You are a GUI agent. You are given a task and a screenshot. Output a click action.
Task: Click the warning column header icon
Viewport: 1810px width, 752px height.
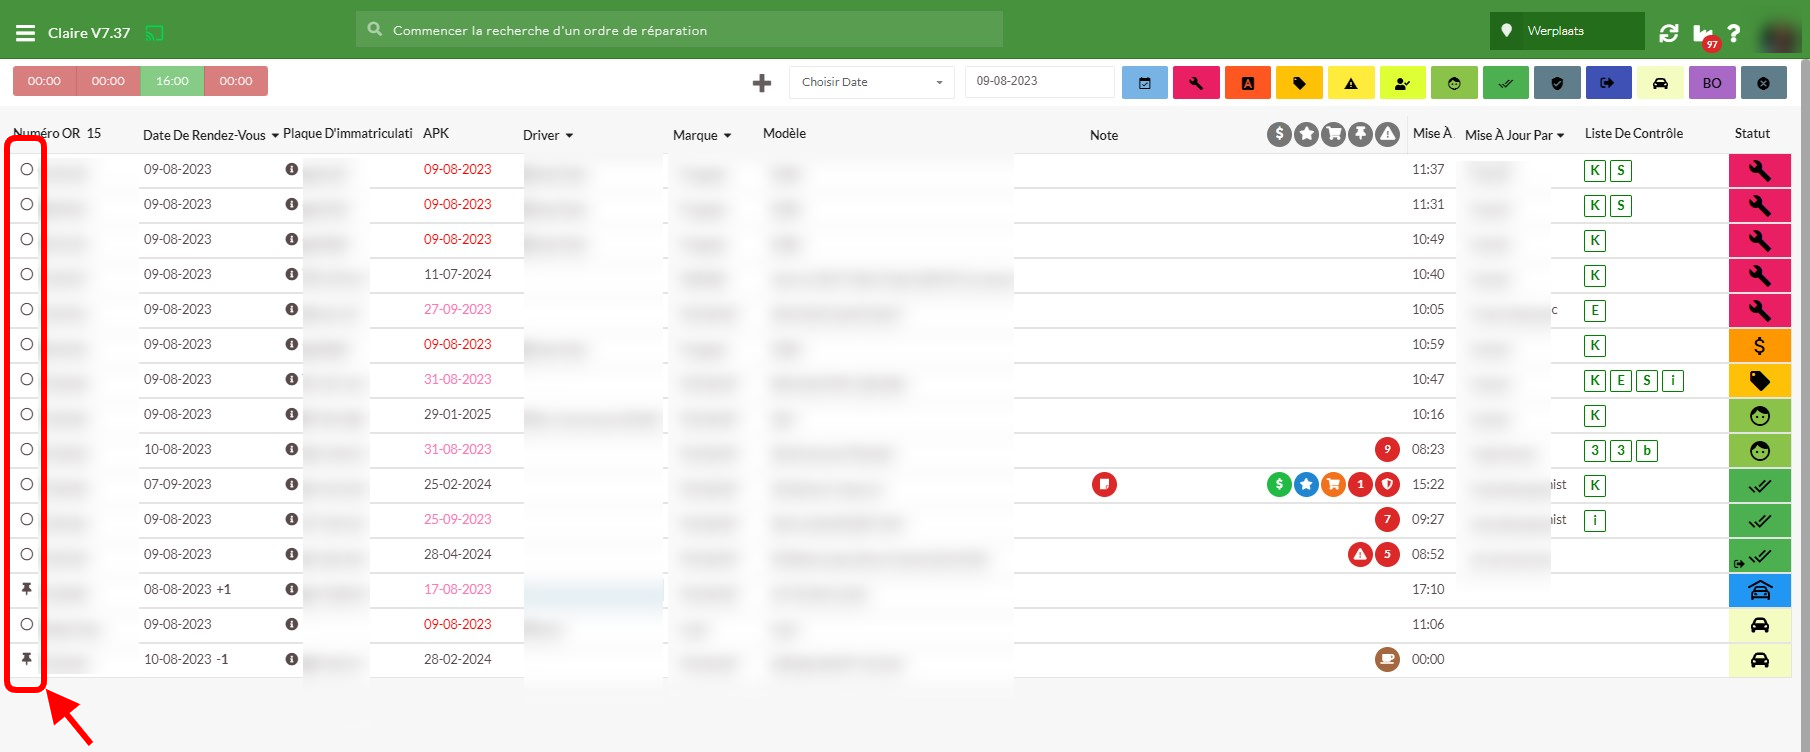point(1387,134)
